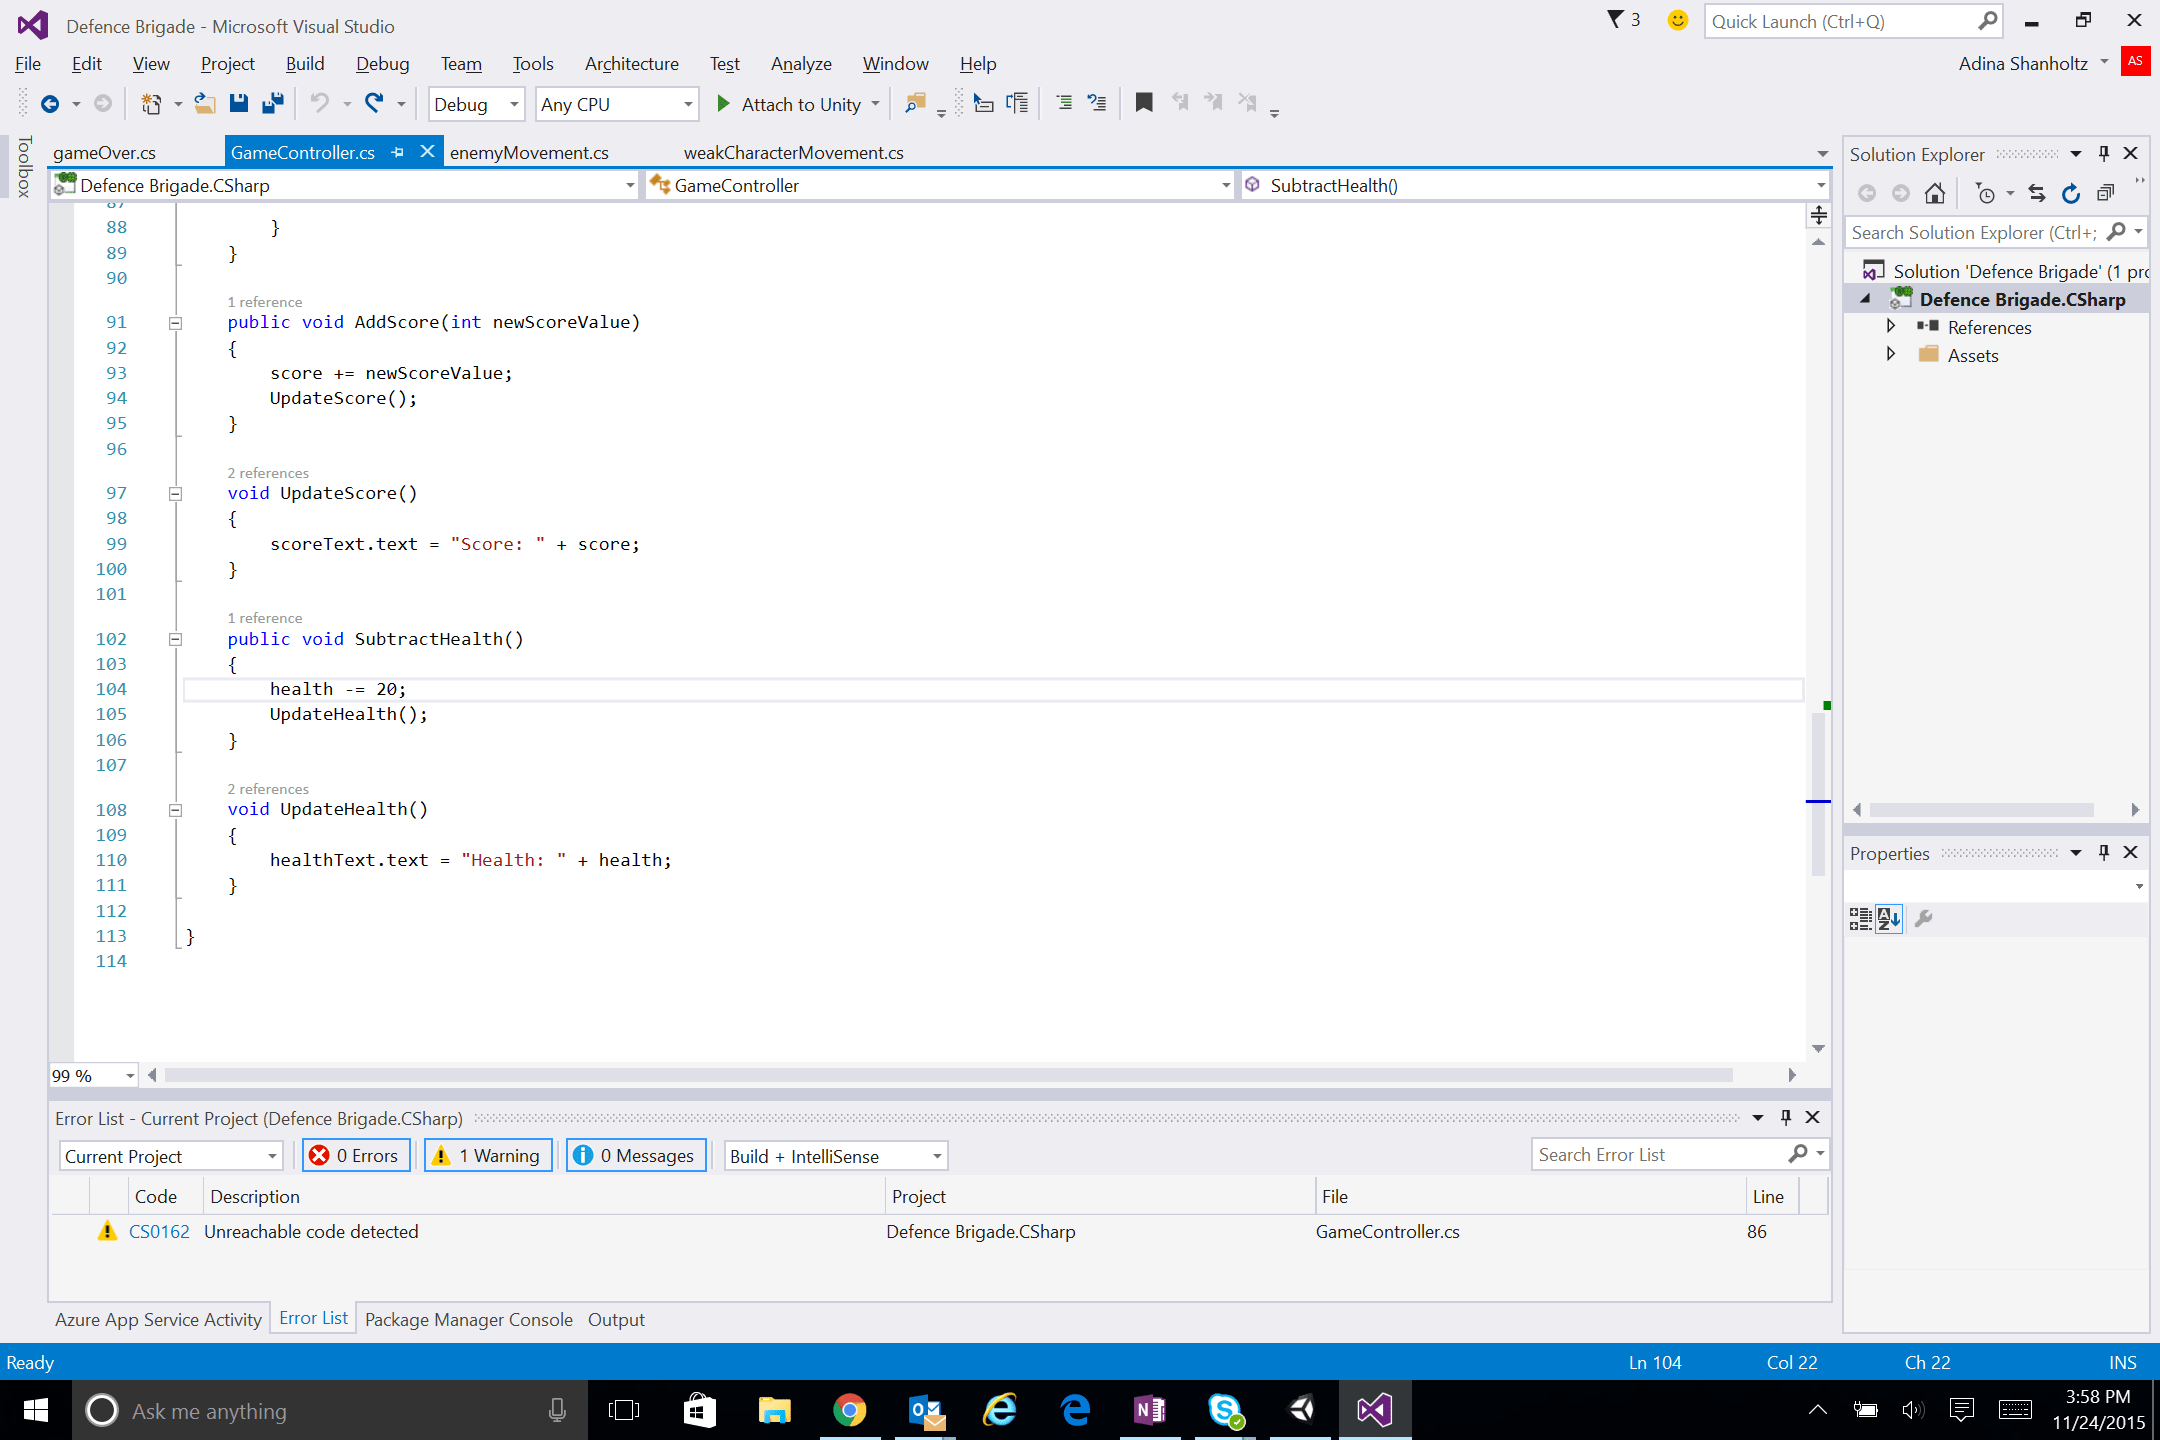Open the Toolbox side panel
The height and width of the screenshot is (1440, 2160).
[24, 167]
